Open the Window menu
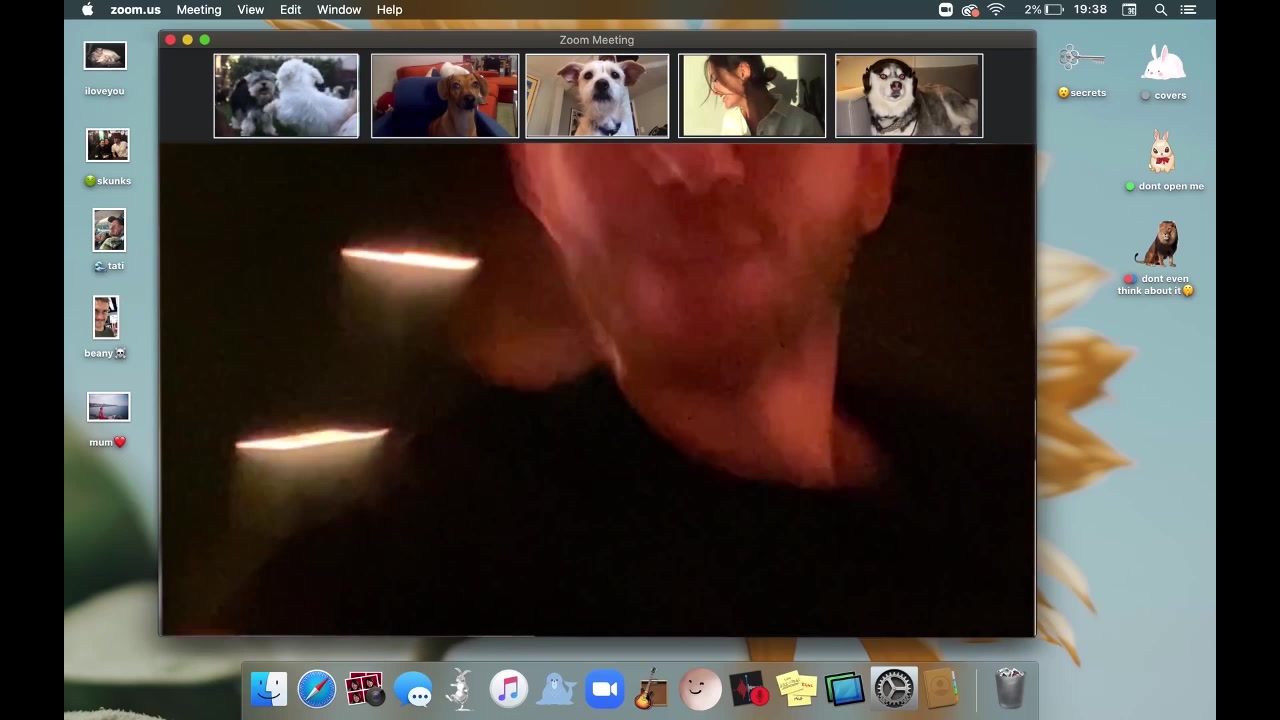Screen dimensions: 1280x720 (339, 10)
